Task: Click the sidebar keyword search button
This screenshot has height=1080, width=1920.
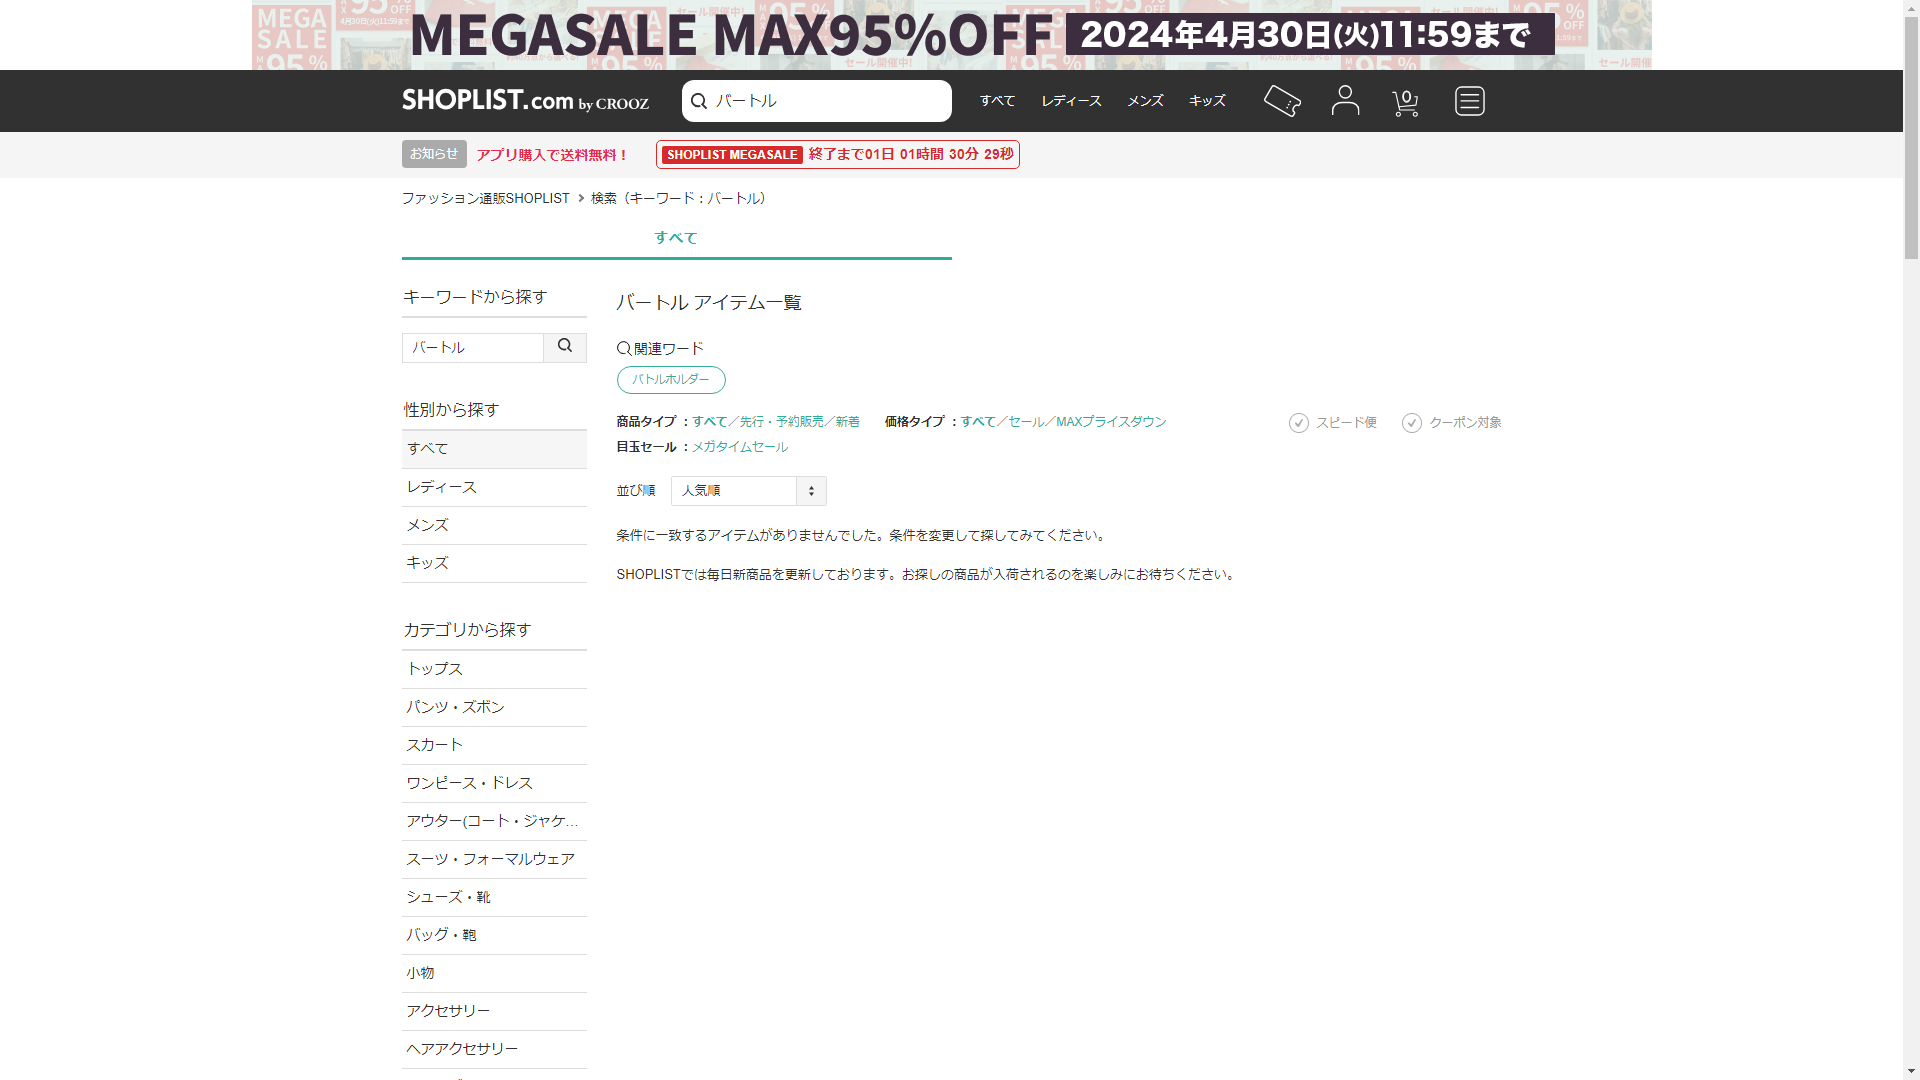Action: coord(565,347)
